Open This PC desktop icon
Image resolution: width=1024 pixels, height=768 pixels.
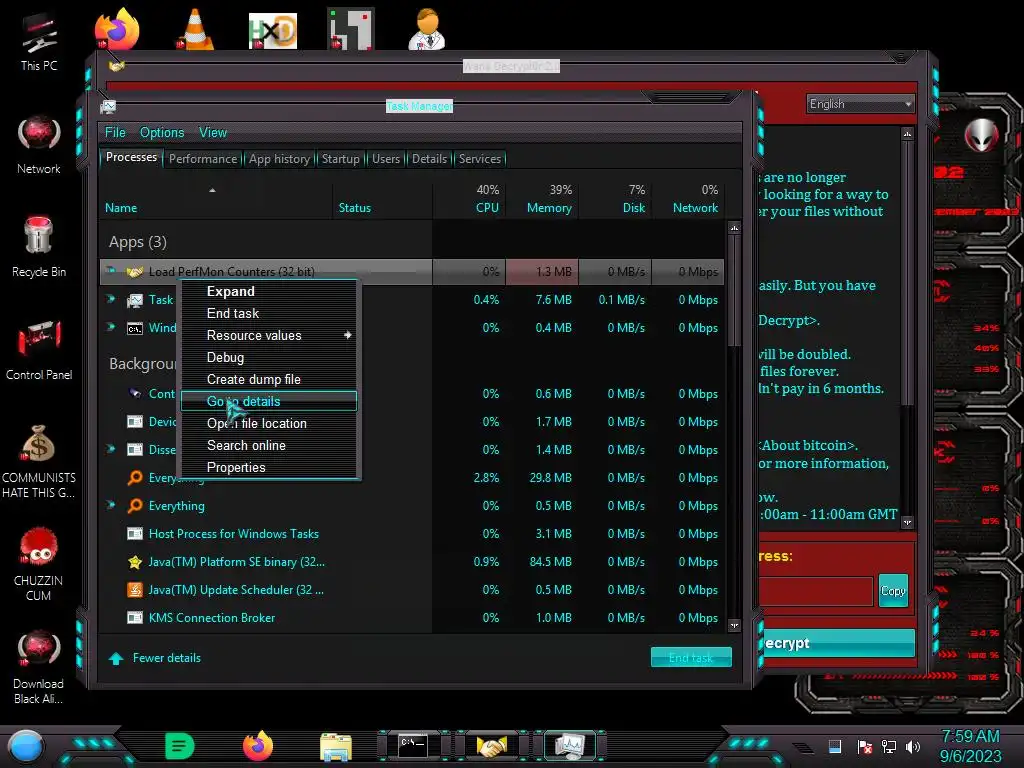coord(39,40)
